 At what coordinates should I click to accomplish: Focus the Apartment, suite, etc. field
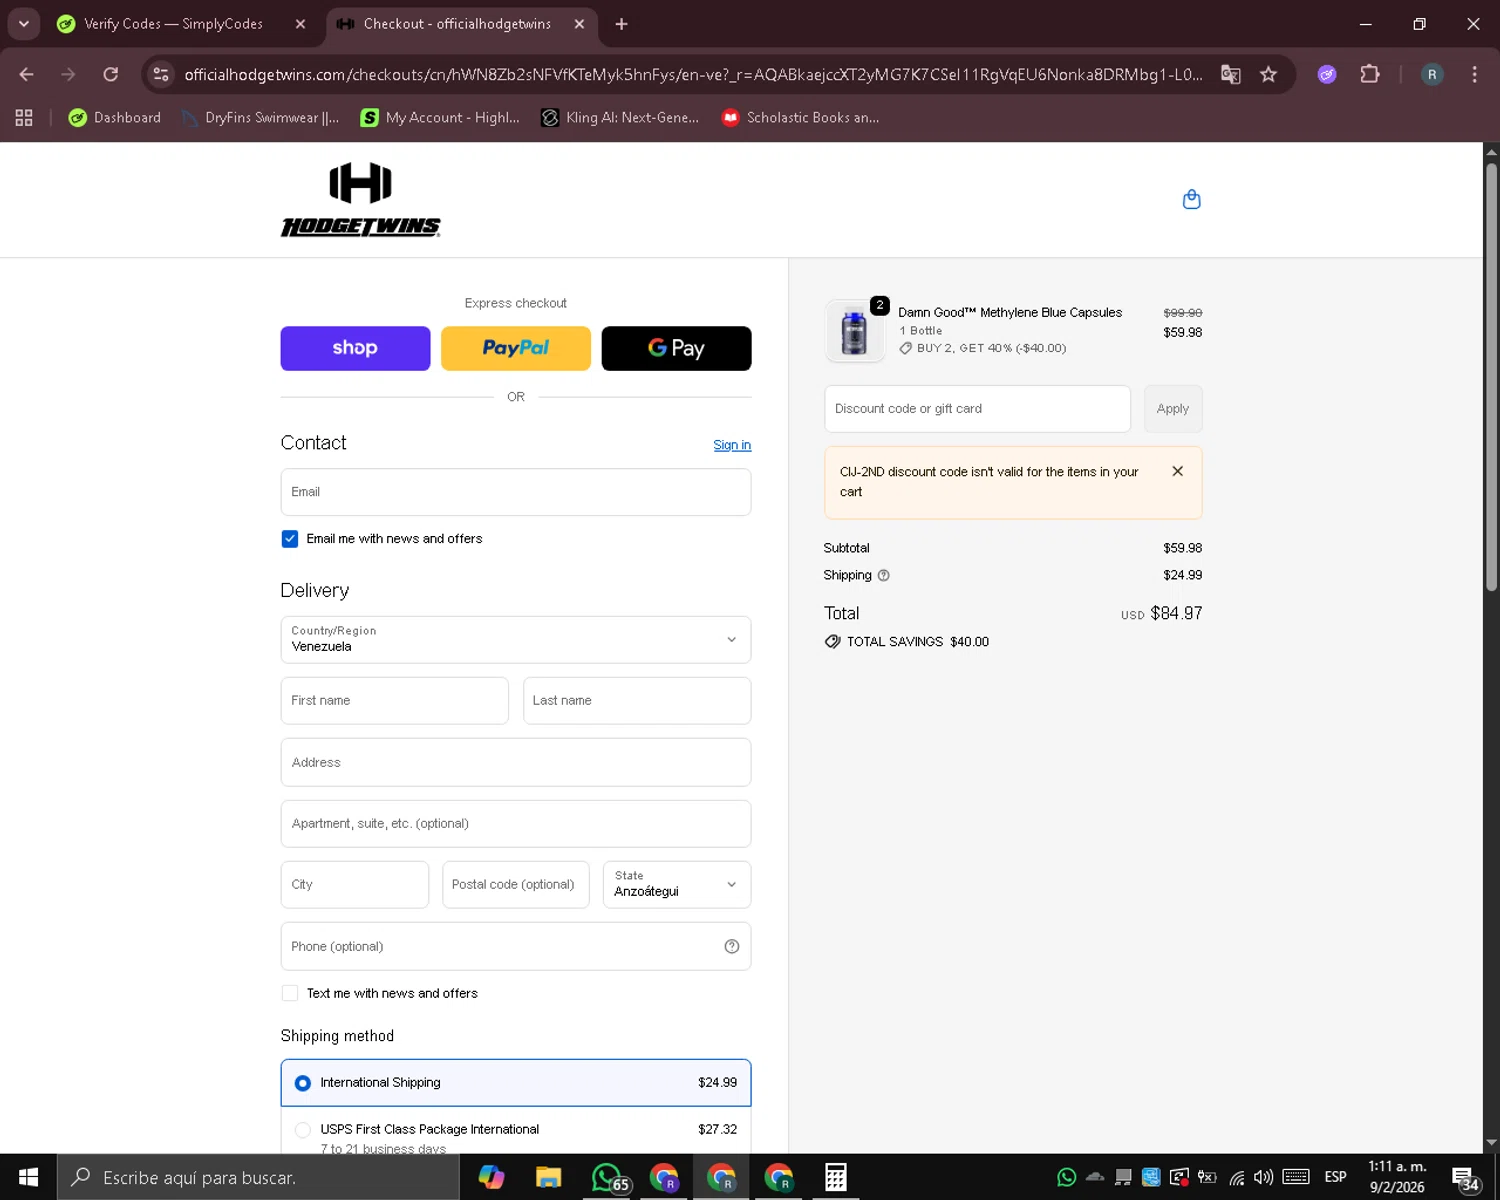click(516, 824)
